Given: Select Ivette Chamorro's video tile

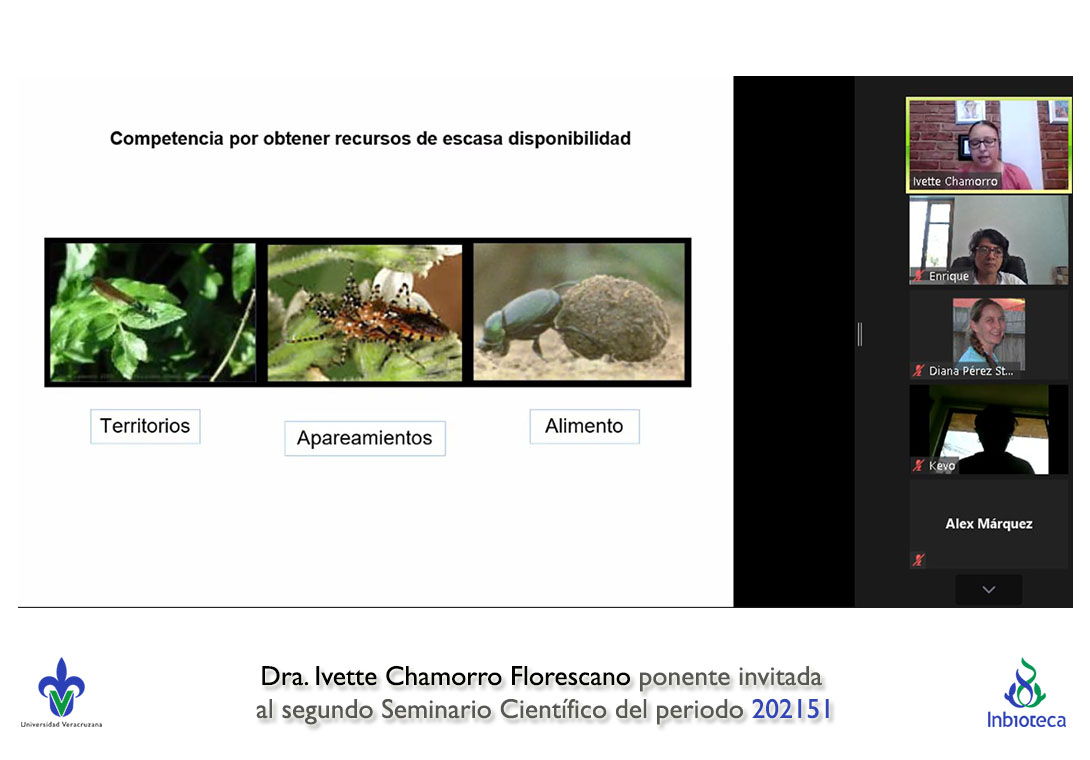Looking at the screenshot, I should point(988,143).
